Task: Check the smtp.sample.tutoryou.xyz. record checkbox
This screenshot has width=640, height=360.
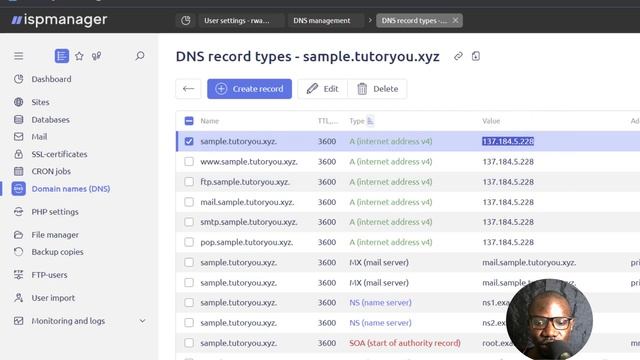Action: [189, 222]
